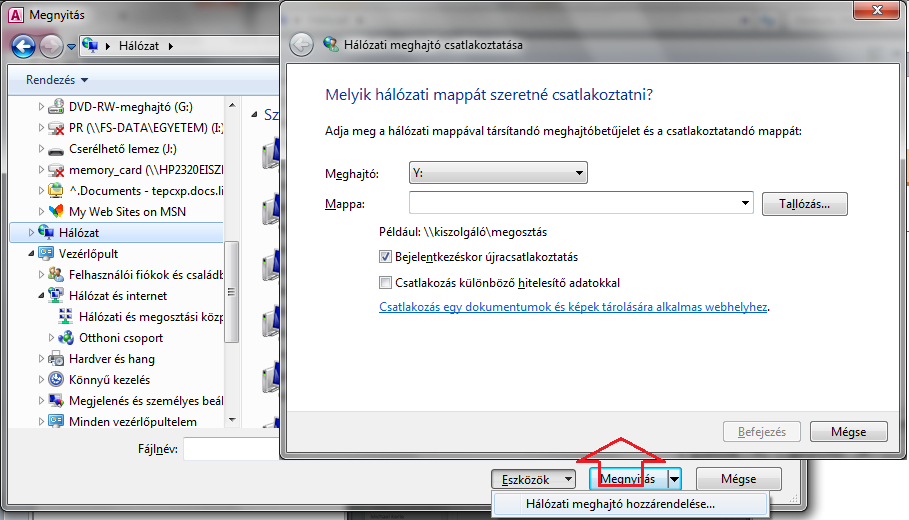909x520 pixels.
Task: Collapse the group header arrow in file list
Action: [254, 115]
